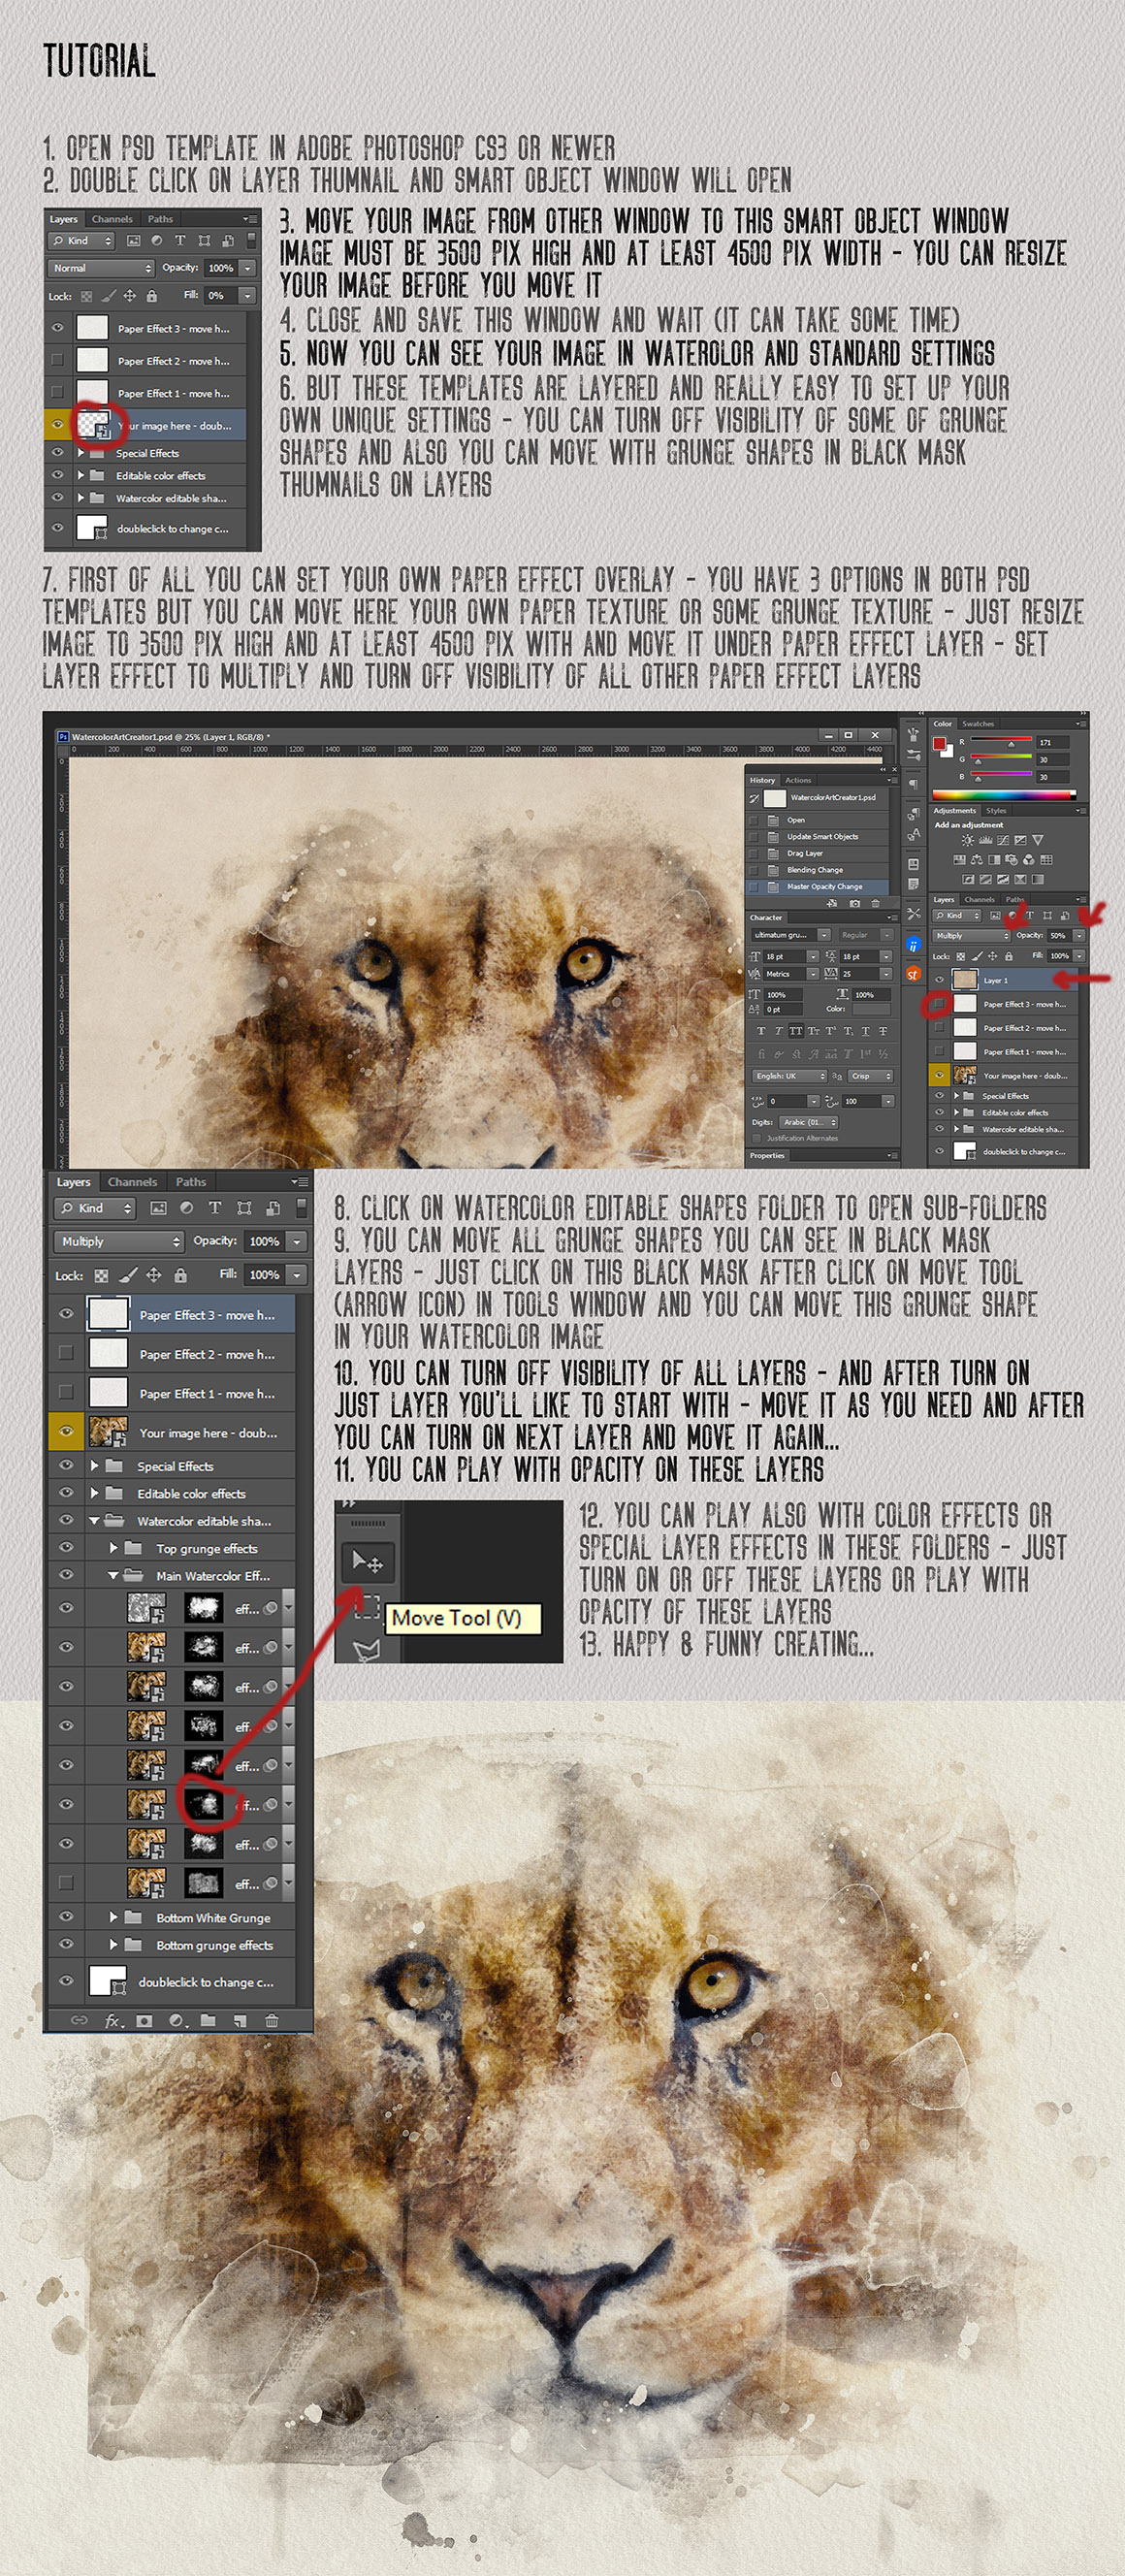
Task: Switch to the Swatches tab
Action: tap(977, 724)
